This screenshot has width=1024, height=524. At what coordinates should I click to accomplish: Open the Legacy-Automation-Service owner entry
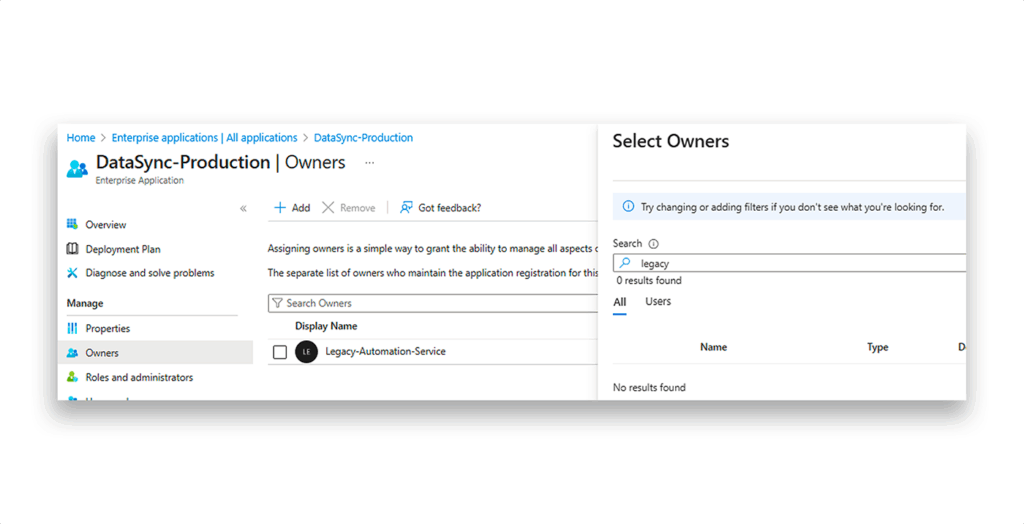click(385, 352)
